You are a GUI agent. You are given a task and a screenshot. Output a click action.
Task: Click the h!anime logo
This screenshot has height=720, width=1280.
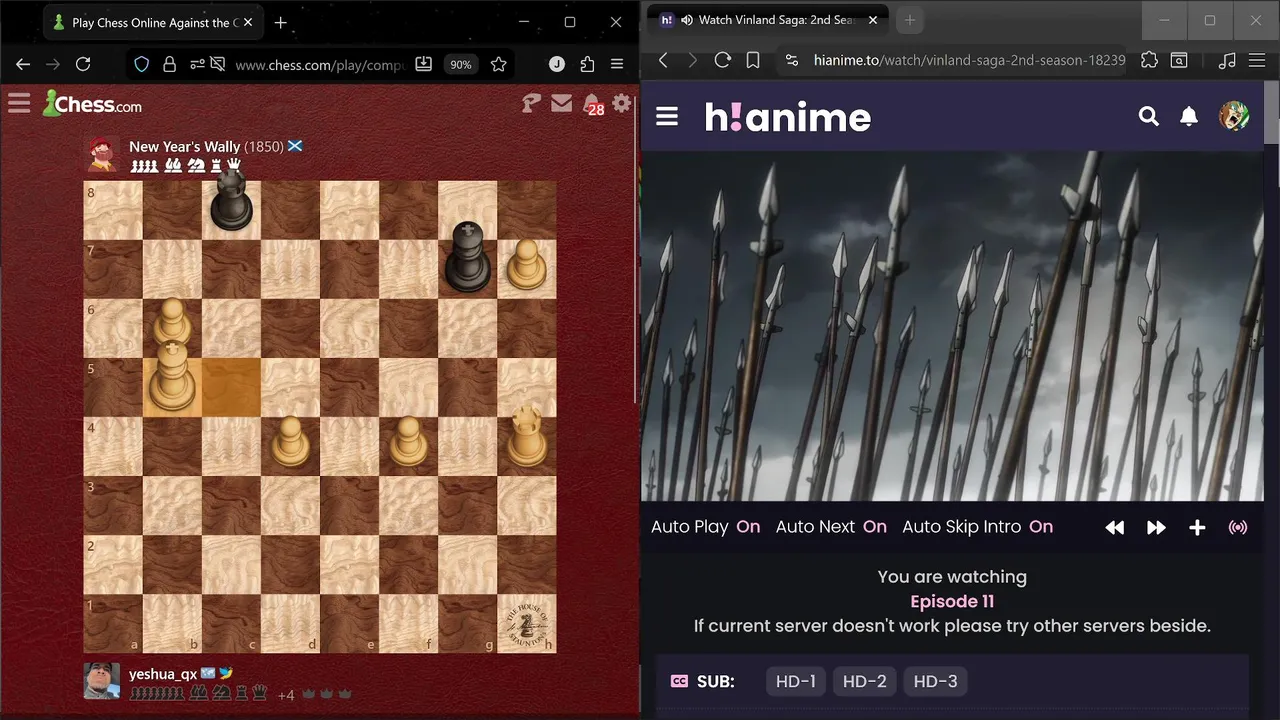[x=788, y=117]
